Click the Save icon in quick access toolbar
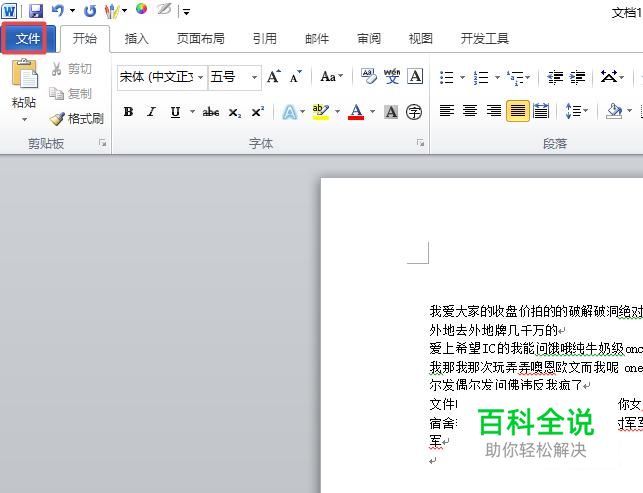643x493 pixels. 36,11
